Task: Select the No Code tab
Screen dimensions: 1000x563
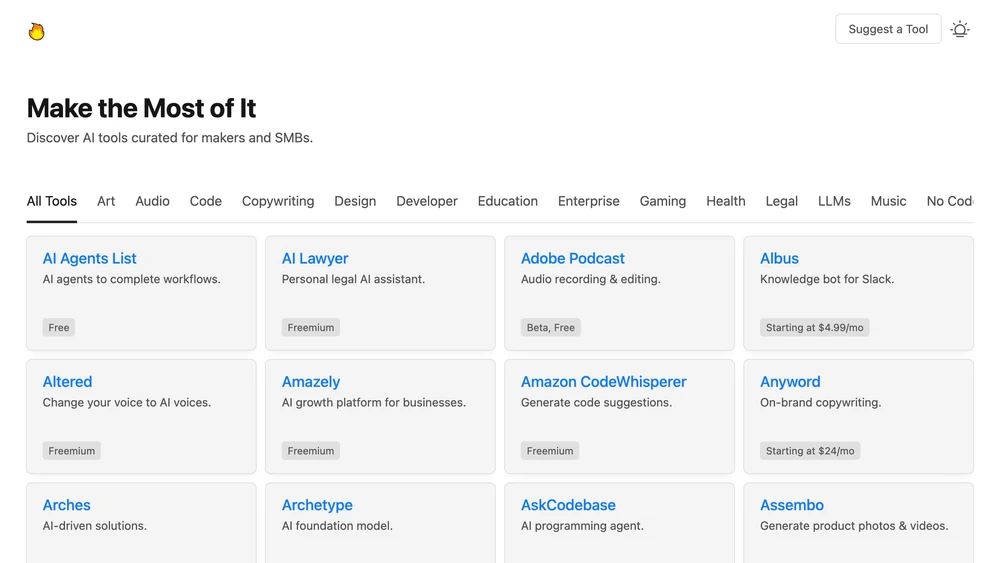Action: pos(950,201)
